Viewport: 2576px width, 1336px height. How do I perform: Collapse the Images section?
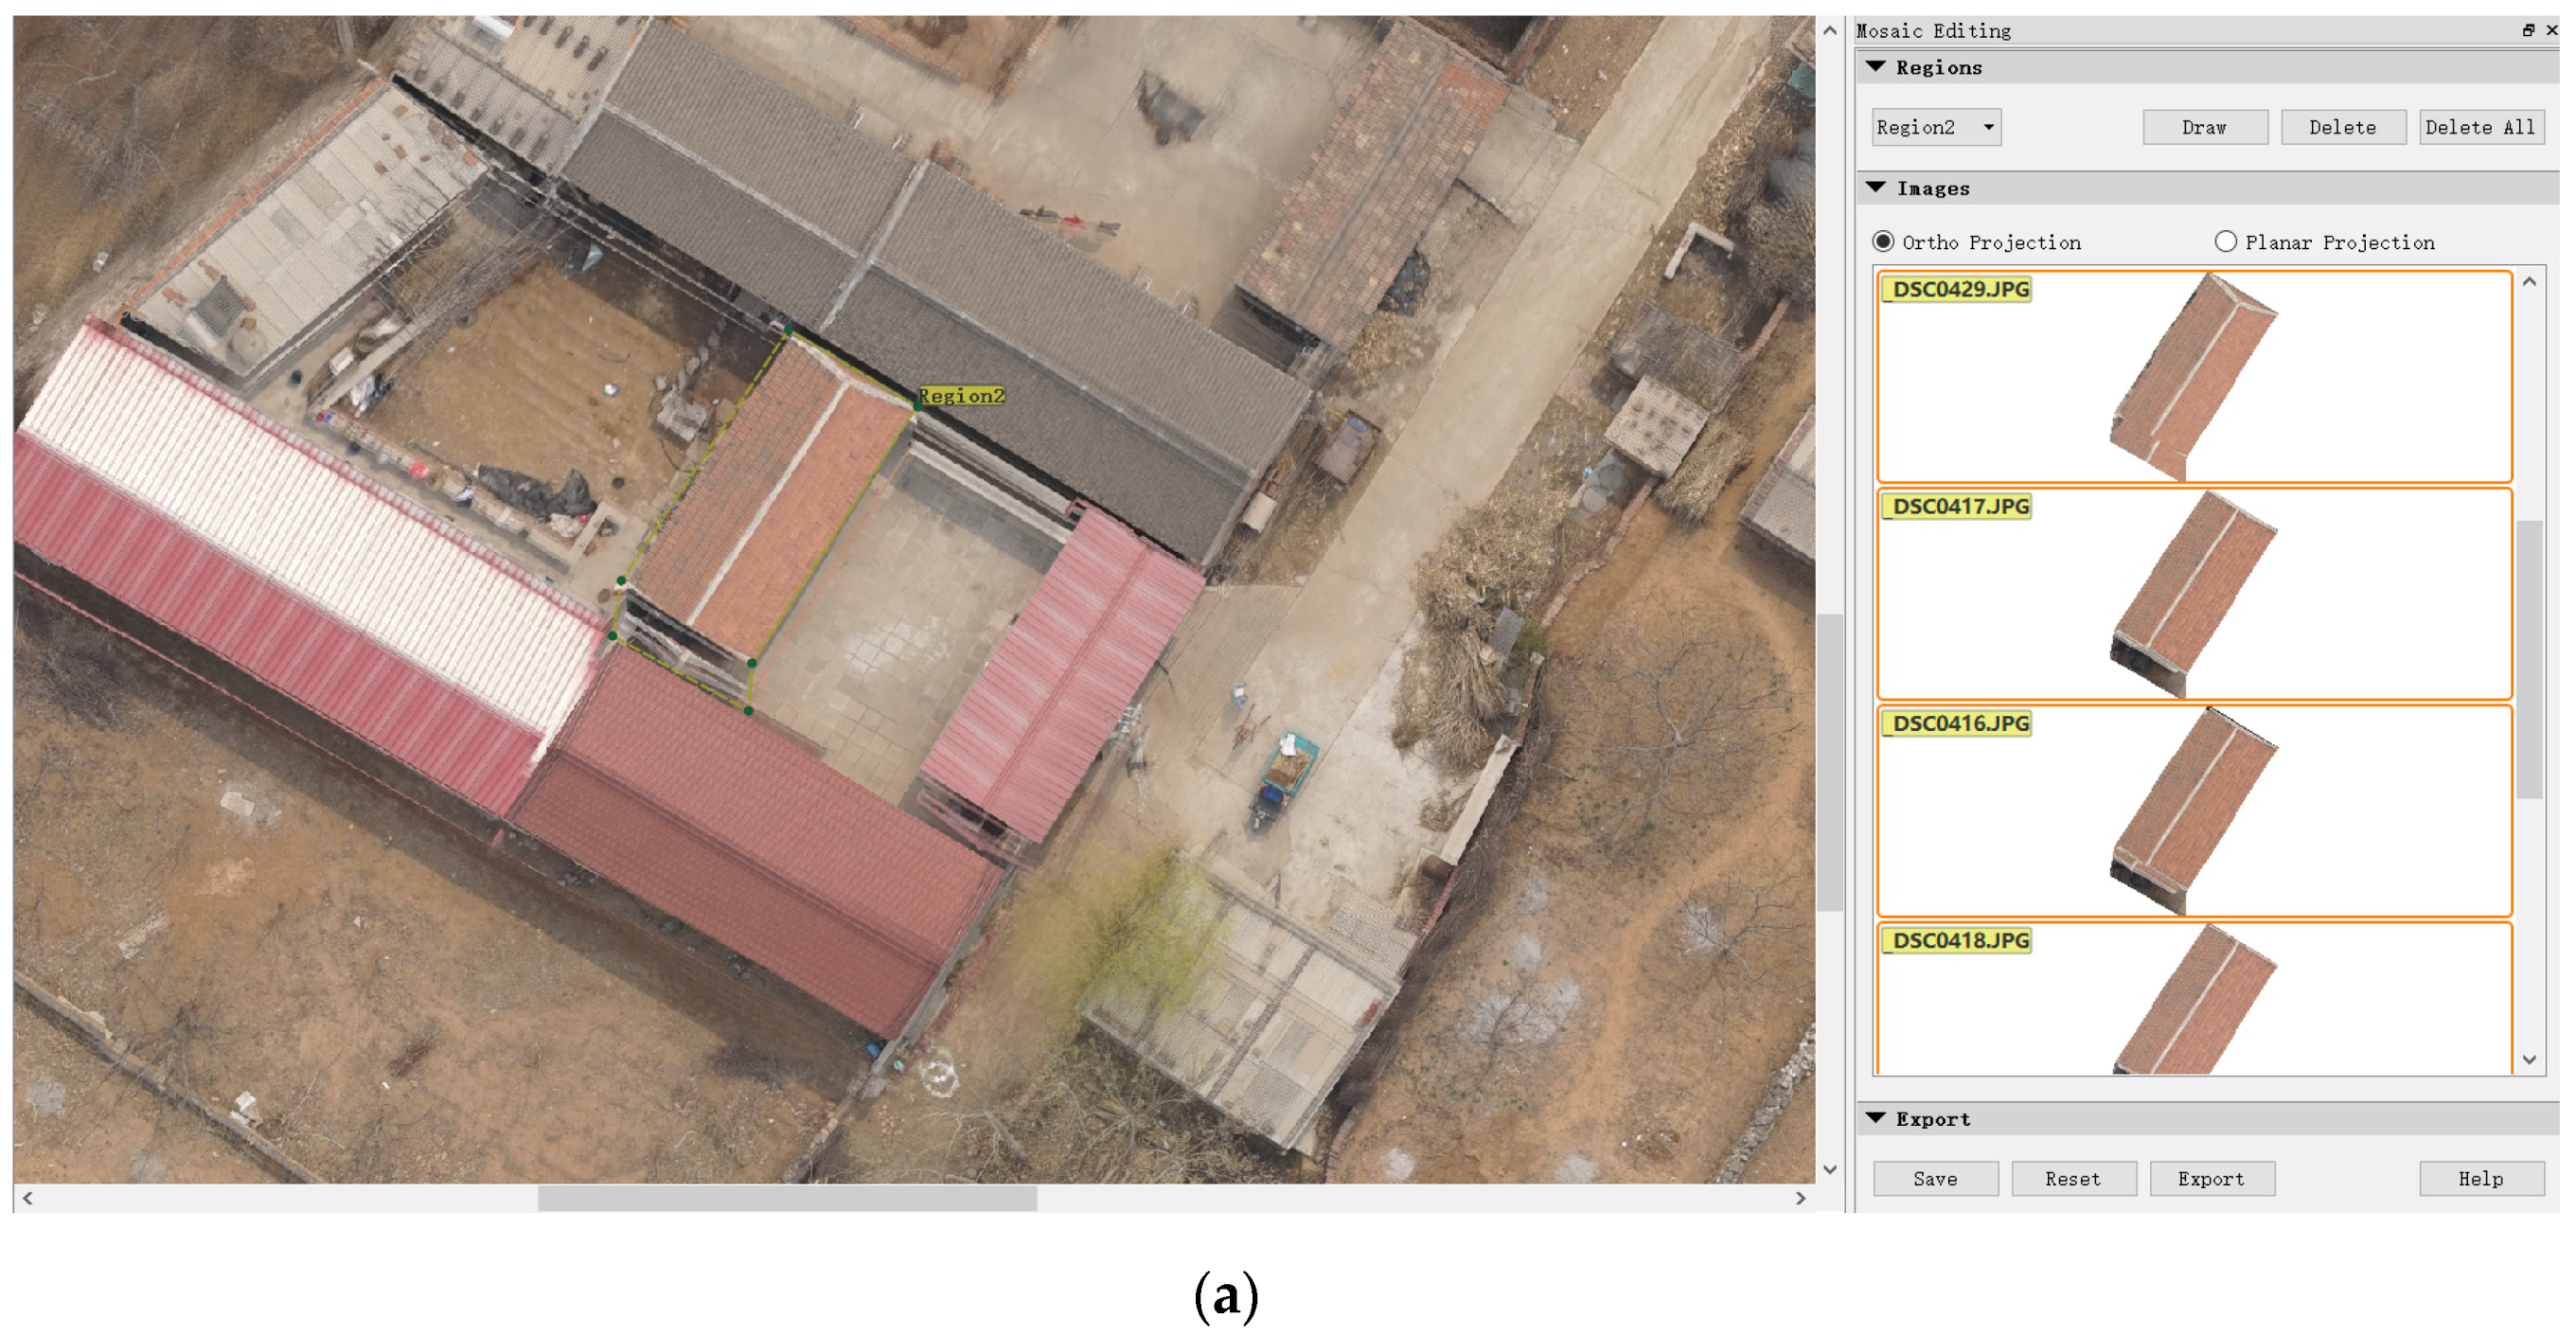coord(1876,188)
